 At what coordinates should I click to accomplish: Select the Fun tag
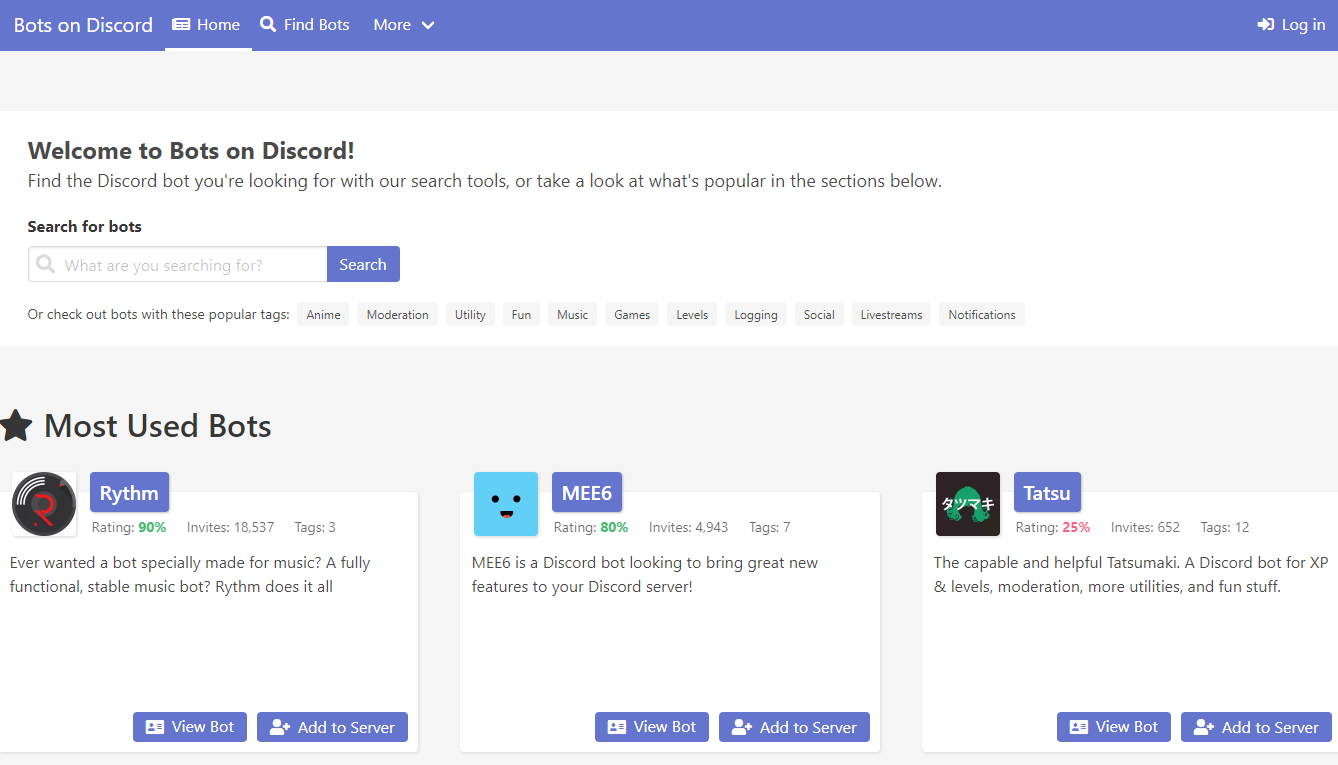click(521, 315)
